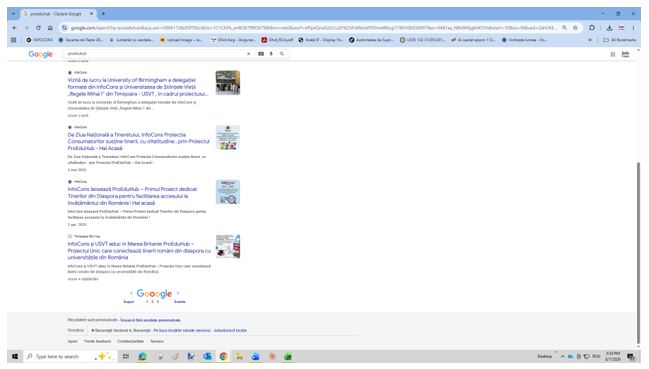649x369 pixels.
Task: Open the downloads icon in Chrome toolbar
Action: tap(609, 28)
